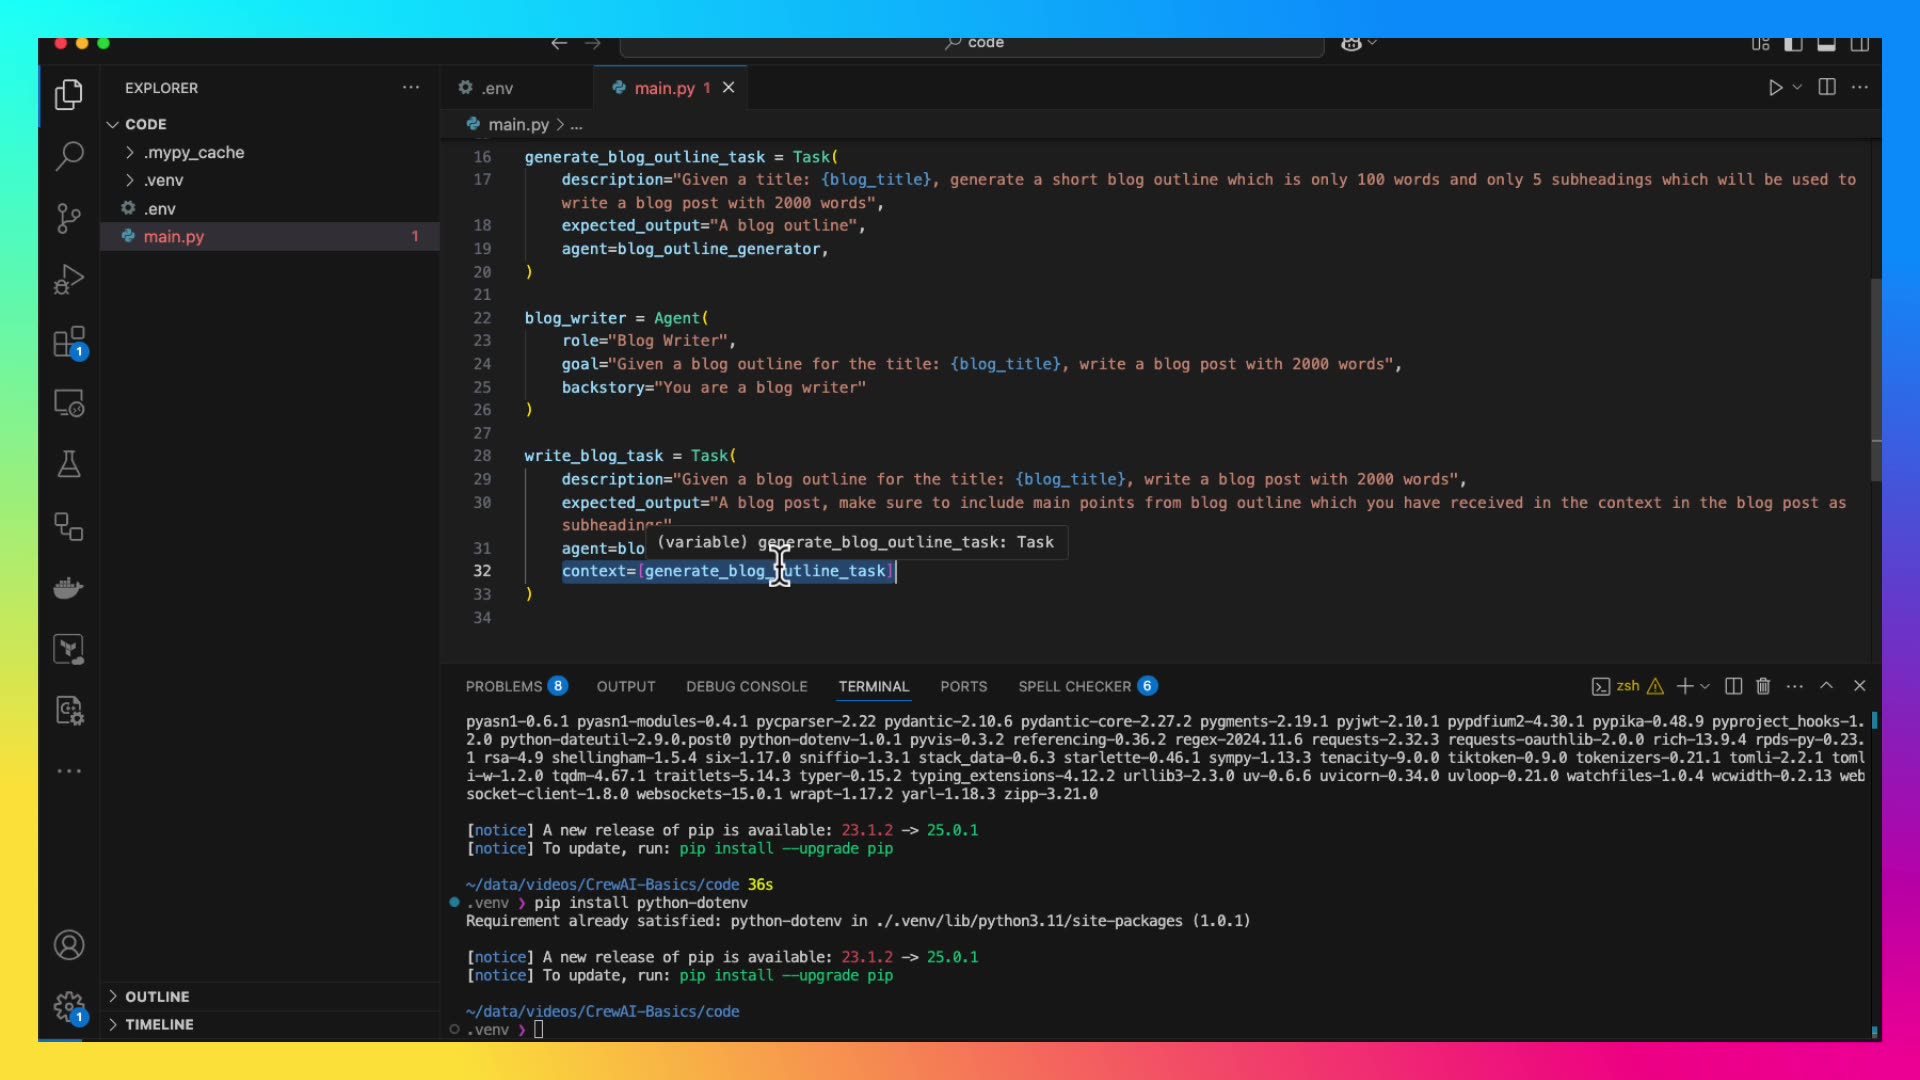Image resolution: width=1920 pixels, height=1080 pixels.
Task: Open main.py in the Explorer tree
Action: click(x=174, y=236)
